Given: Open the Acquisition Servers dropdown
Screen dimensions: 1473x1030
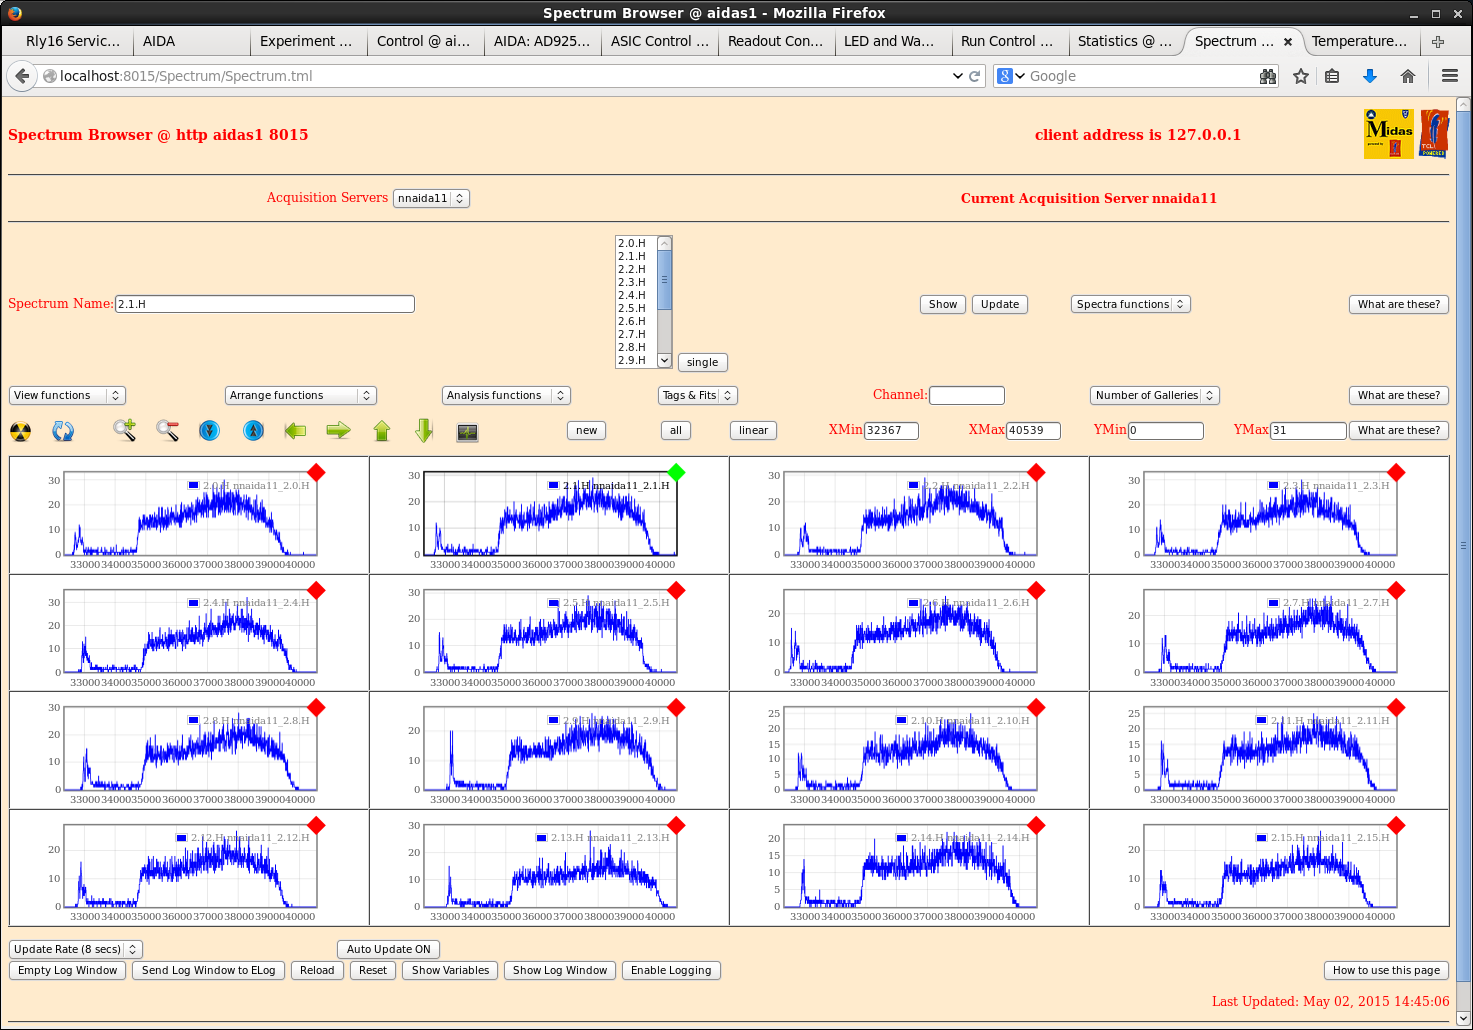Looking at the screenshot, I should click(431, 198).
